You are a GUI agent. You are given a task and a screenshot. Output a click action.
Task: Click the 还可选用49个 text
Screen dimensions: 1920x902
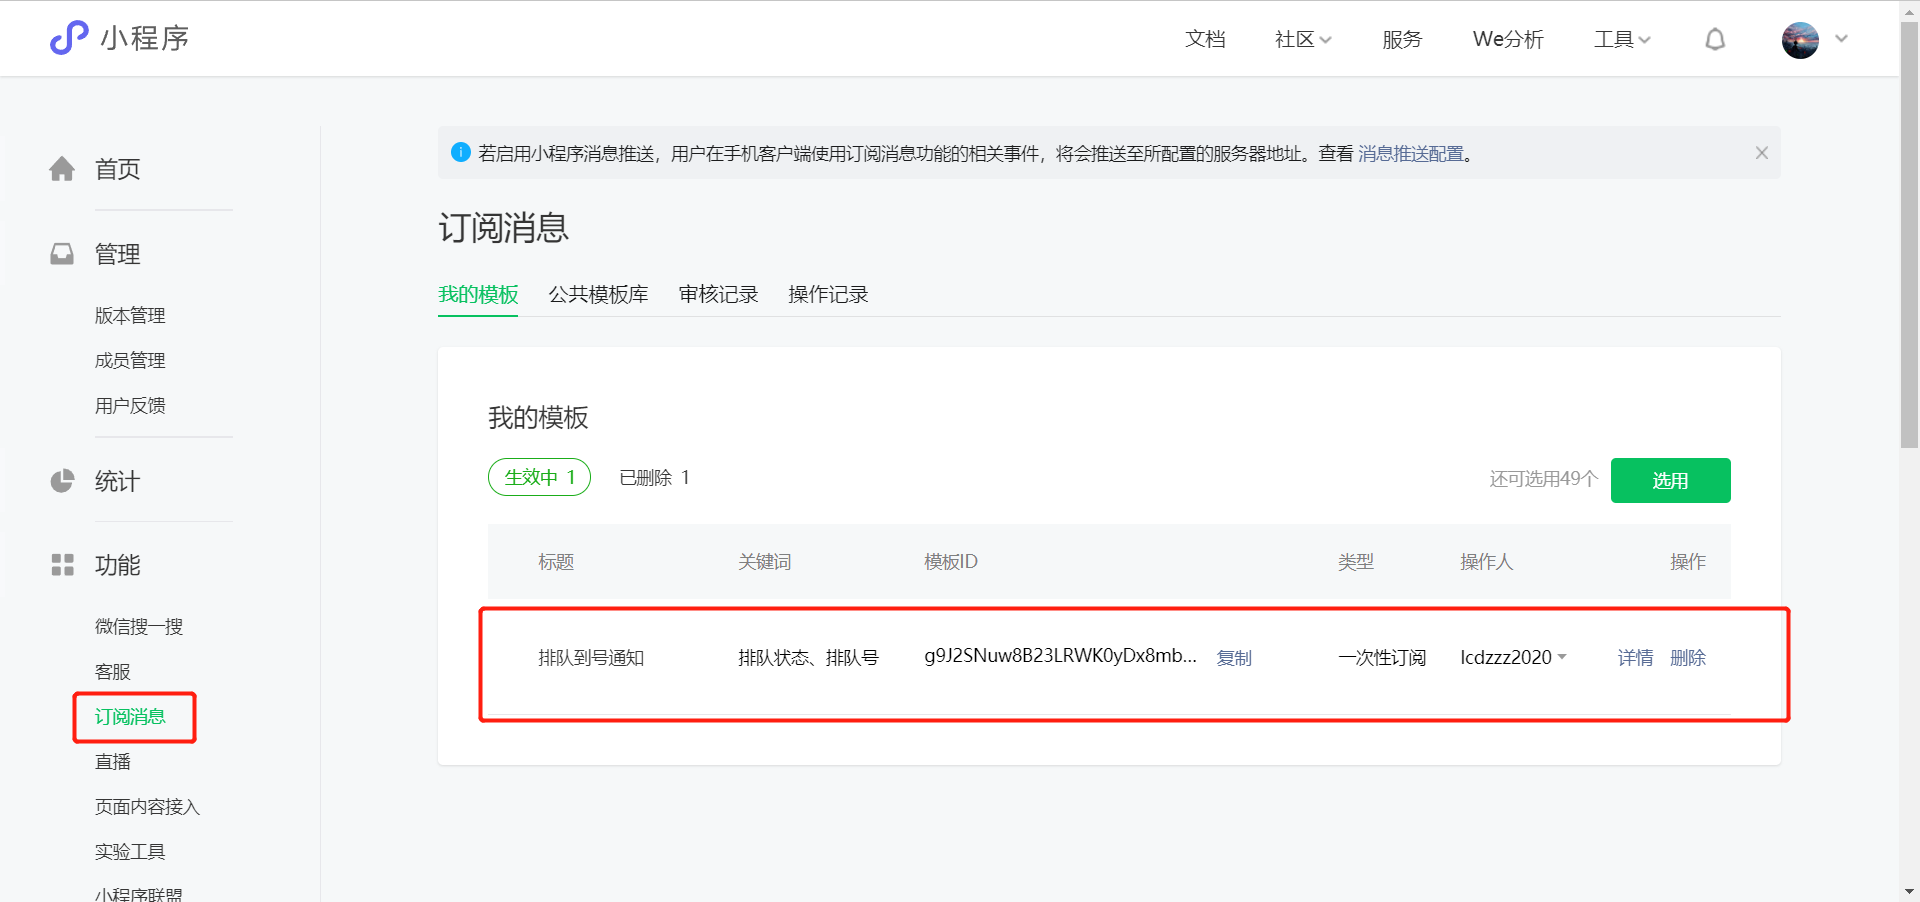pyautogui.click(x=1544, y=479)
